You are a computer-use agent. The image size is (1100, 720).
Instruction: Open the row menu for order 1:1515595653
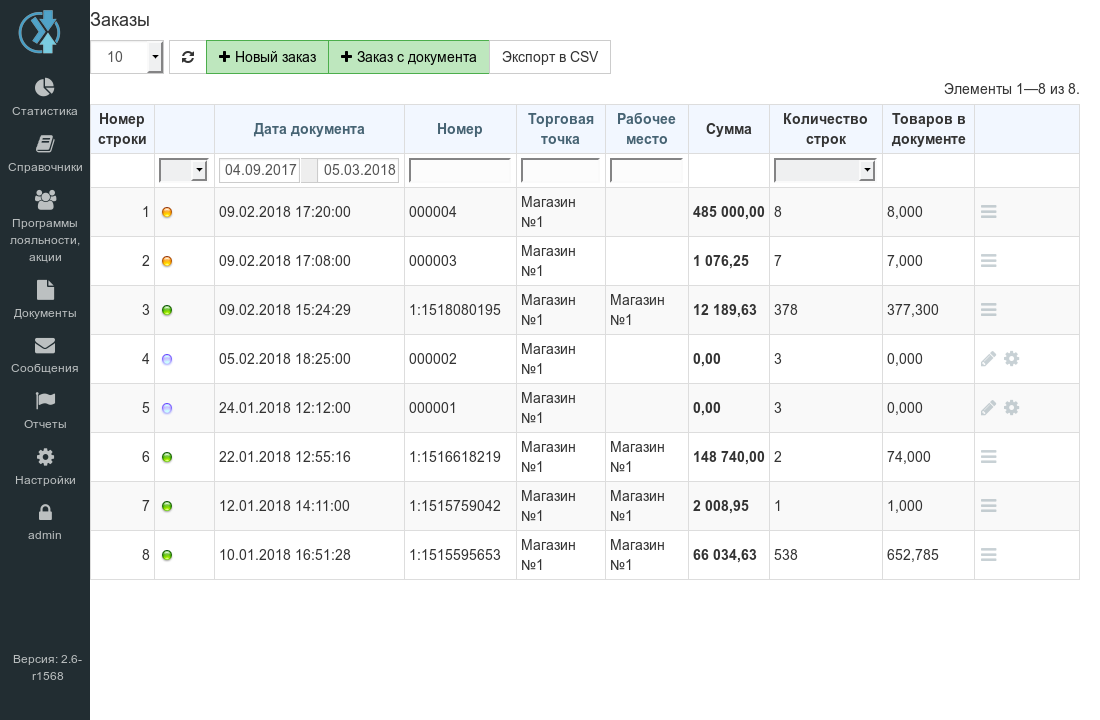click(x=988, y=554)
